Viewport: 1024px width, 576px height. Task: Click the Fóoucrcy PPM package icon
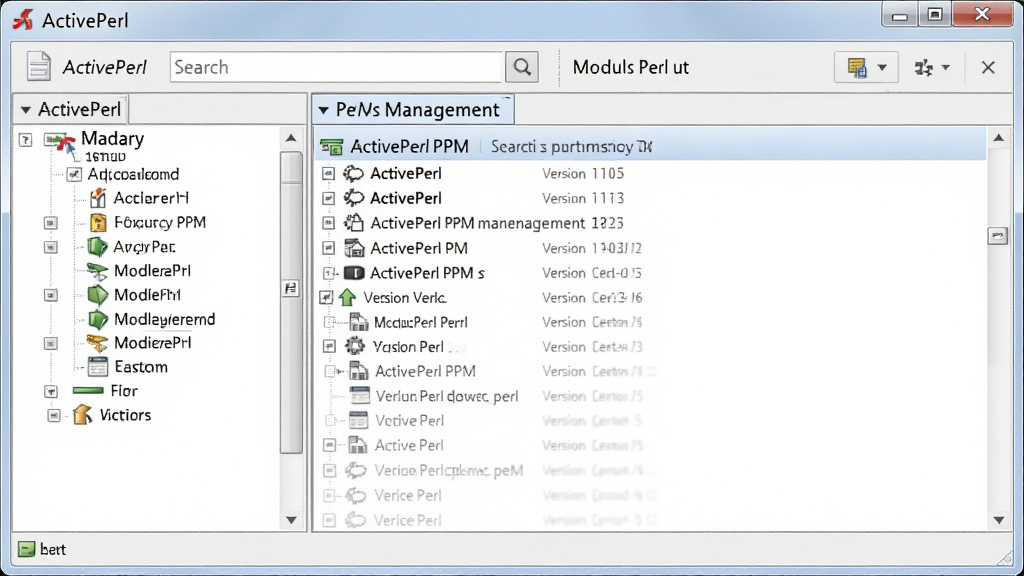[98, 223]
